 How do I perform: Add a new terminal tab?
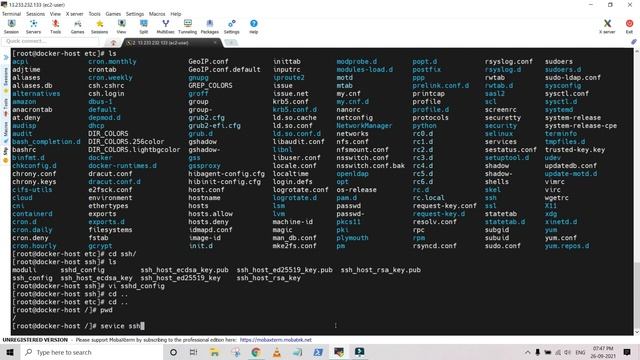pyautogui.click(x=231, y=42)
